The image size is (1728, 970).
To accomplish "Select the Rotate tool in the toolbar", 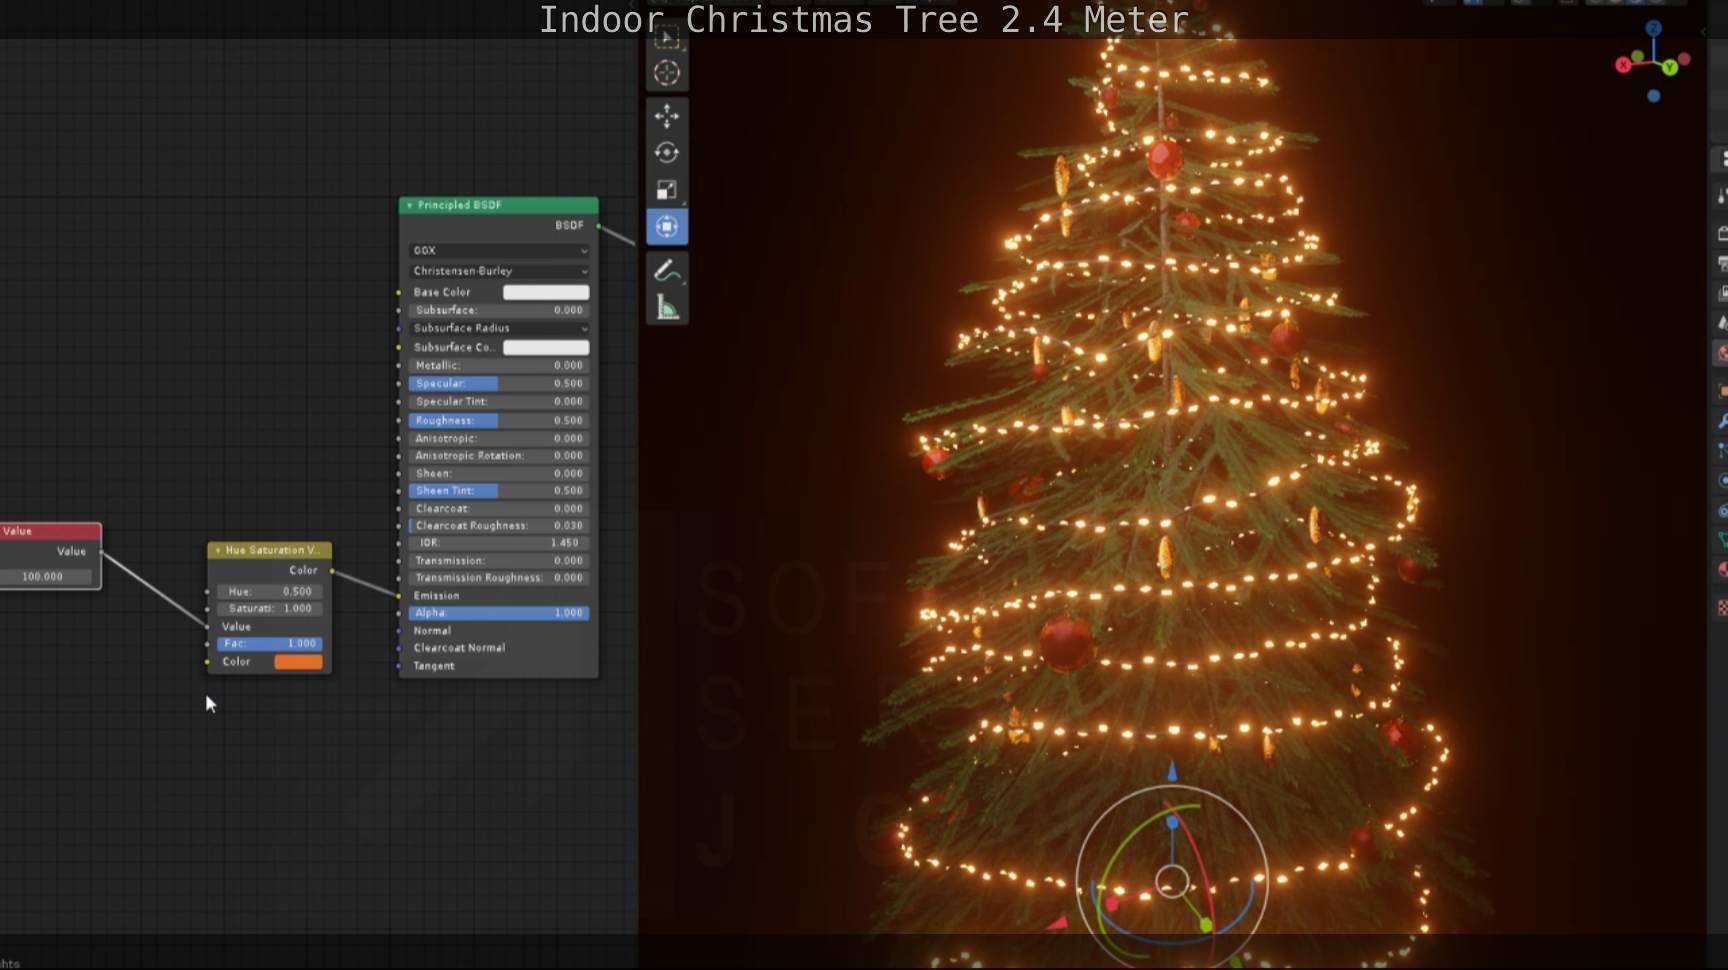I will (x=667, y=153).
